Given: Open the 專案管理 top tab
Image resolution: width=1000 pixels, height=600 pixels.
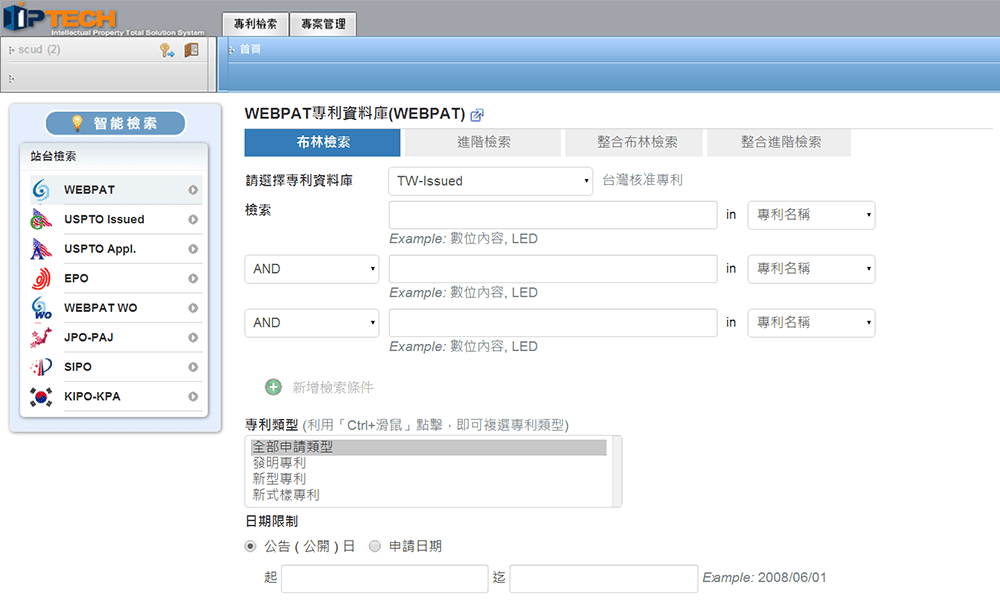Looking at the screenshot, I should click(x=323, y=24).
